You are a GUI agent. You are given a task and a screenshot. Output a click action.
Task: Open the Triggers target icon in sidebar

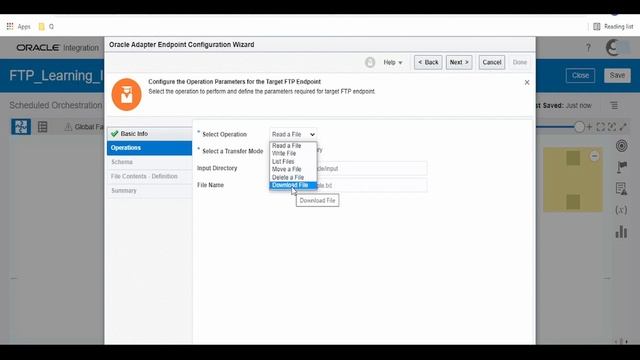(x=621, y=146)
